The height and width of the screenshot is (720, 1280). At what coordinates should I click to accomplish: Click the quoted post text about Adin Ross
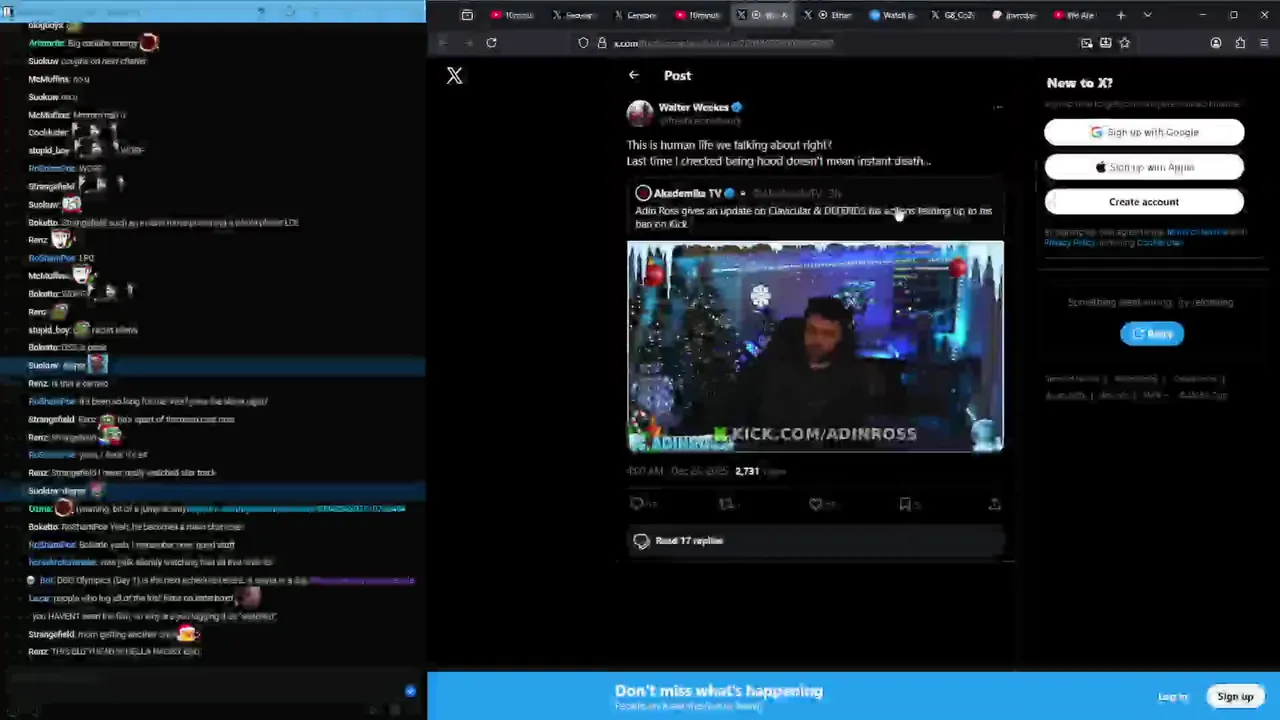pyautogui.click(x=813, y=217)
